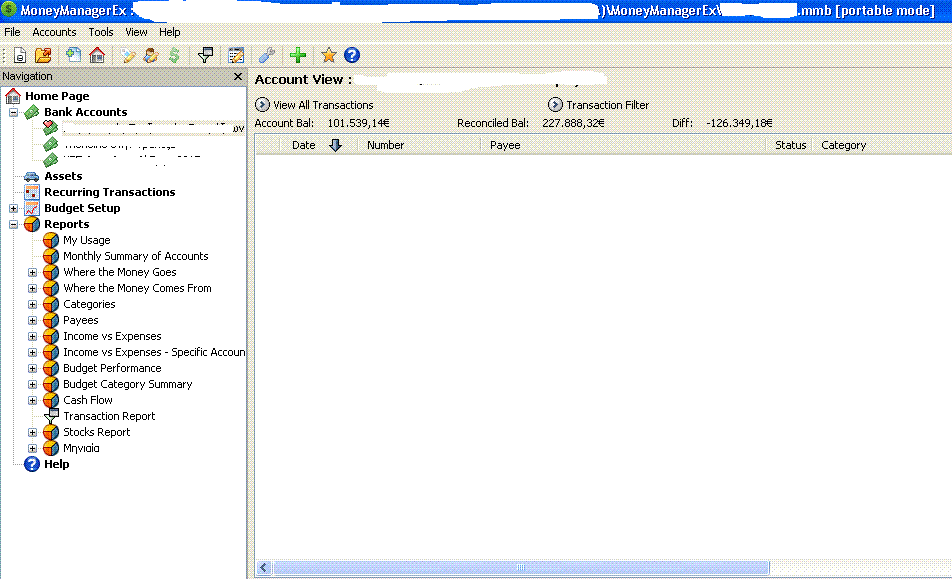
Task: Expand Income vs Expenses - Specific Accounts node
Action: (x=33, y=353)
